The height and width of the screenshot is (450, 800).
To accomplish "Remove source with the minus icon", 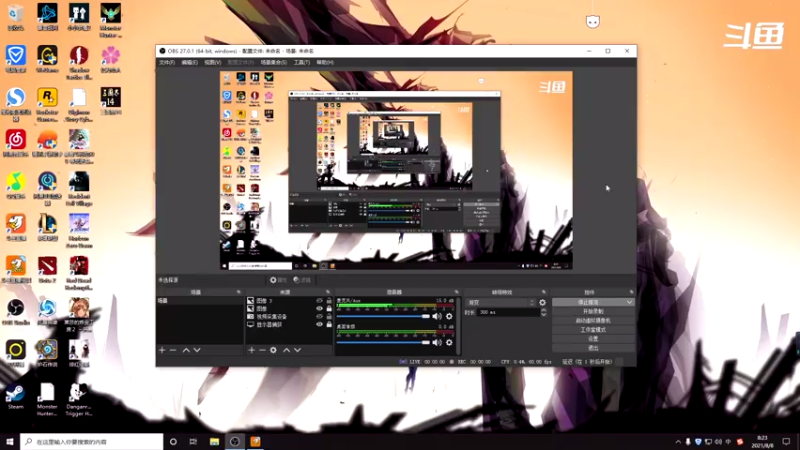I will (262, 350).
